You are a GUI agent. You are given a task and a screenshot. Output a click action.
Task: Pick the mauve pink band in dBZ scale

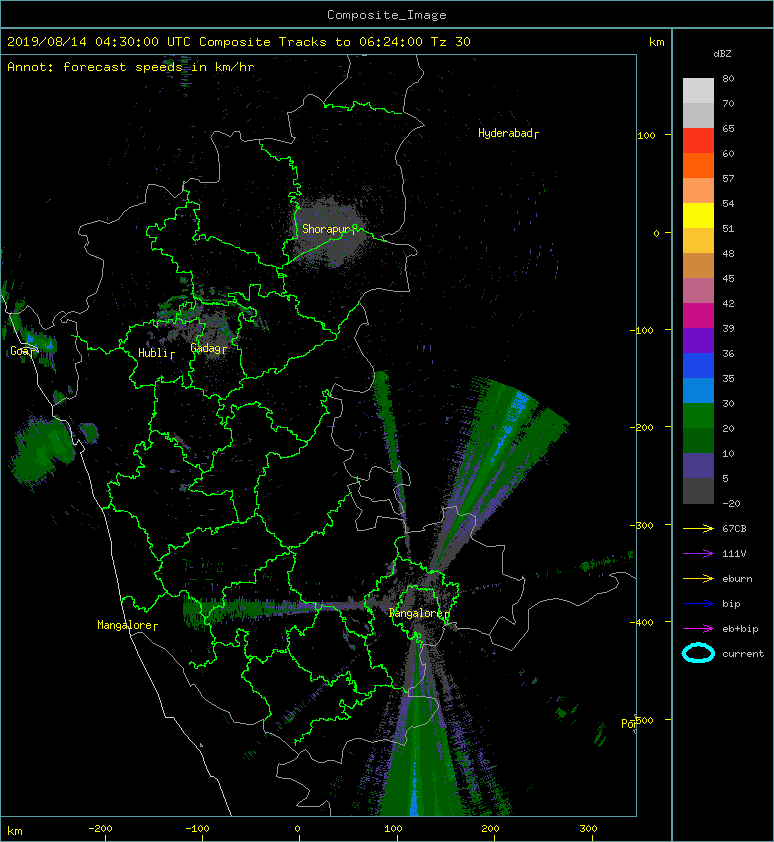click(x=698, y=291)
